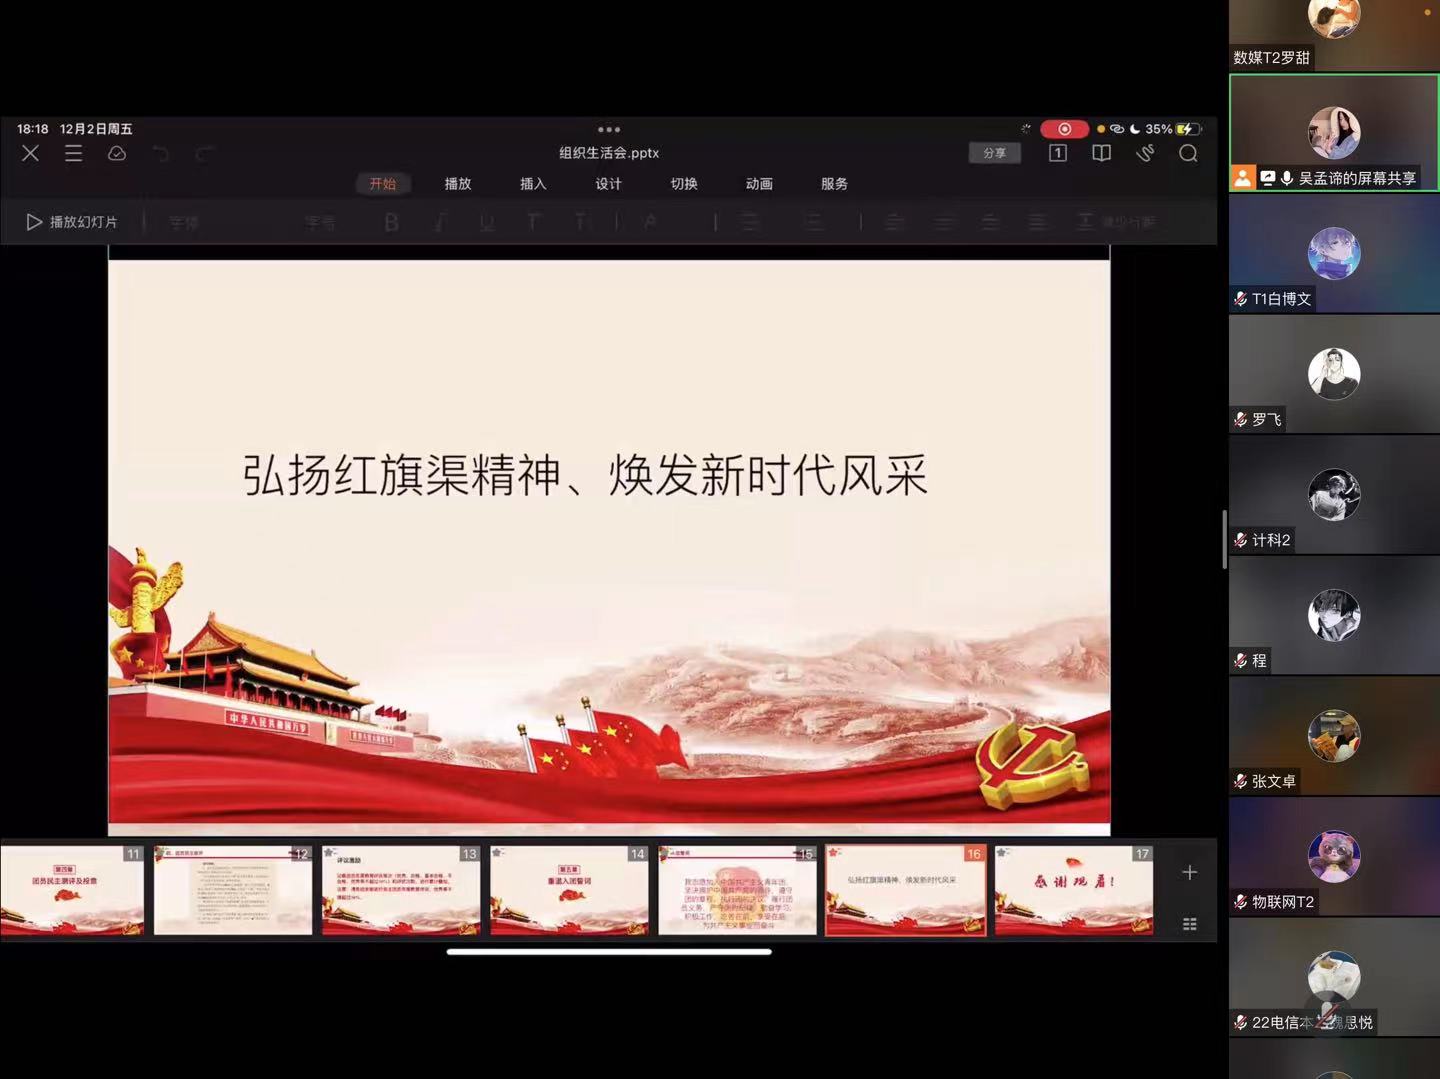The image size is (1440, 1079).
Task: Open the slide grid view icon
Action: pos(1189,924)
